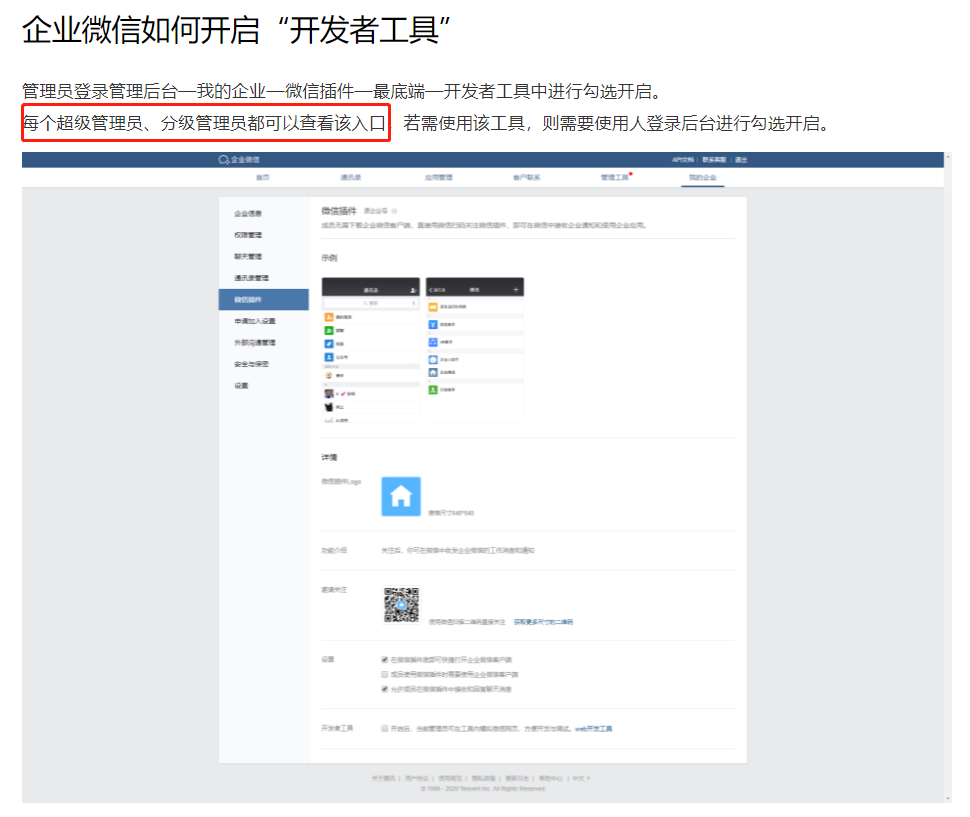Click the 用户协议 footer link

point(416,779)
